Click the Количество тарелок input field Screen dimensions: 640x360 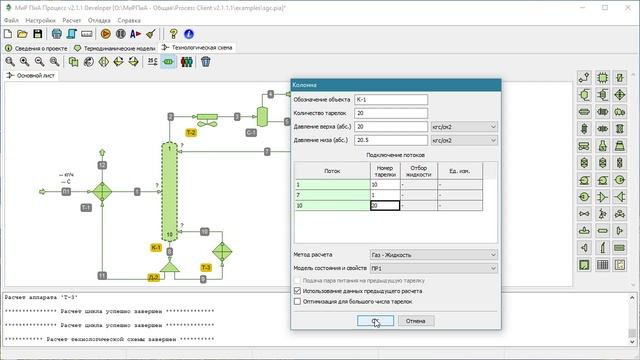391,113
